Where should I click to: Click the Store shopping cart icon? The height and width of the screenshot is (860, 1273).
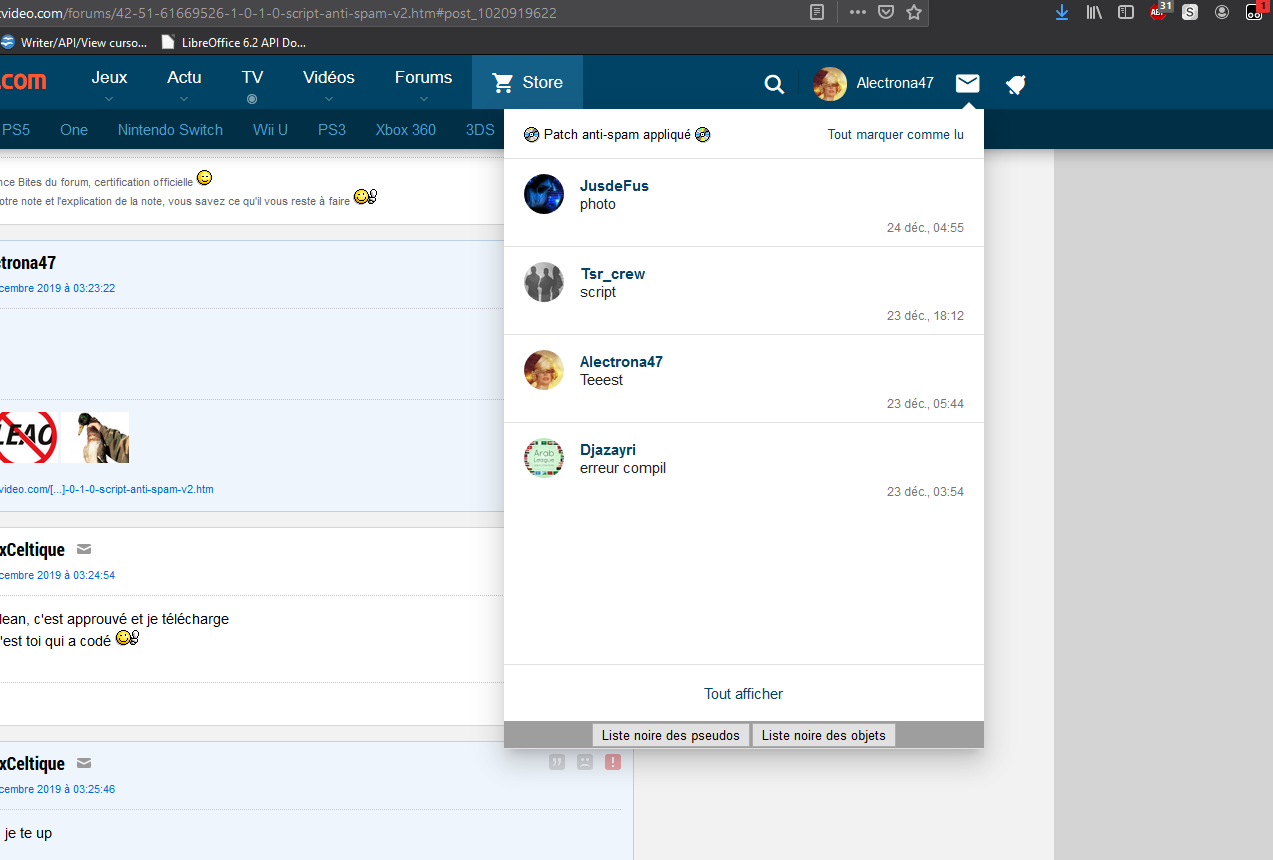(x=502, y=83)
